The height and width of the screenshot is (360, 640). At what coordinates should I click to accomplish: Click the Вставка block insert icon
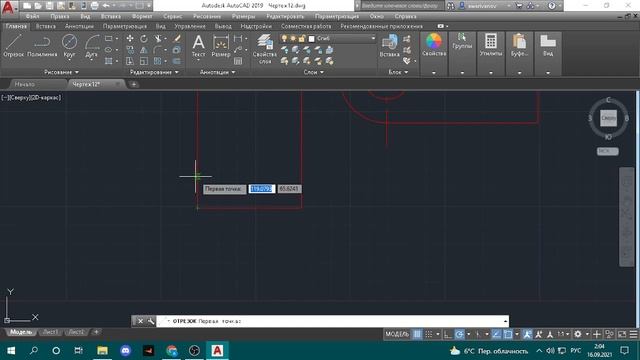(x=389, y=45)
